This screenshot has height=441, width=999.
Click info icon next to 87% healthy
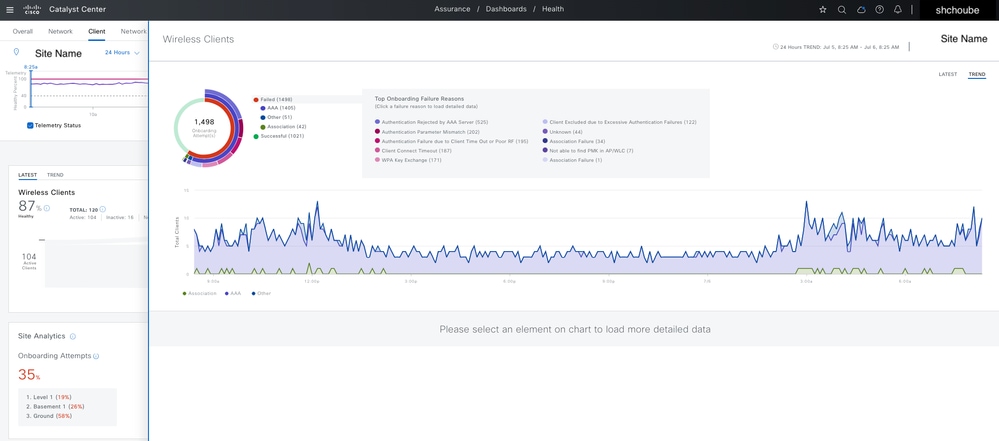47,208
